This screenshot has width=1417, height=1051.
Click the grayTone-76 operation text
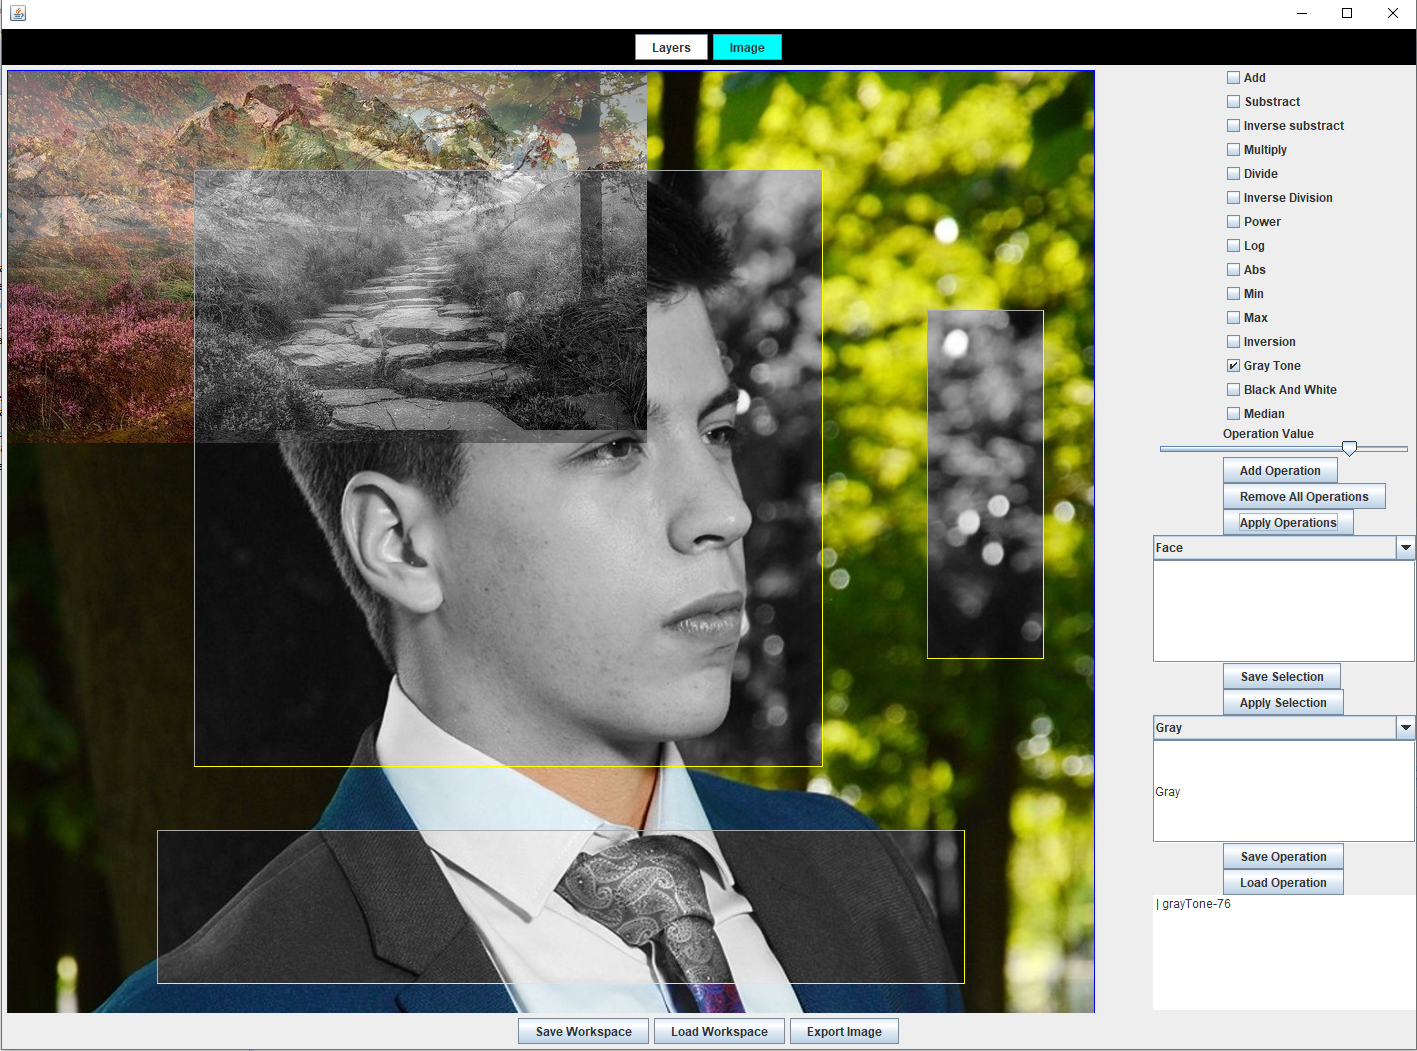(x=1196, y=904)
